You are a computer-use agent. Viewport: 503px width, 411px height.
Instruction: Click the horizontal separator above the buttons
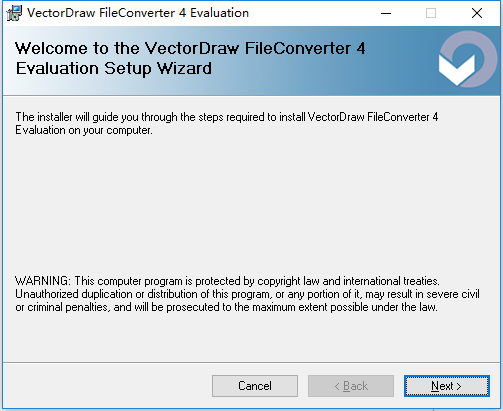click(x=251, y=362)
